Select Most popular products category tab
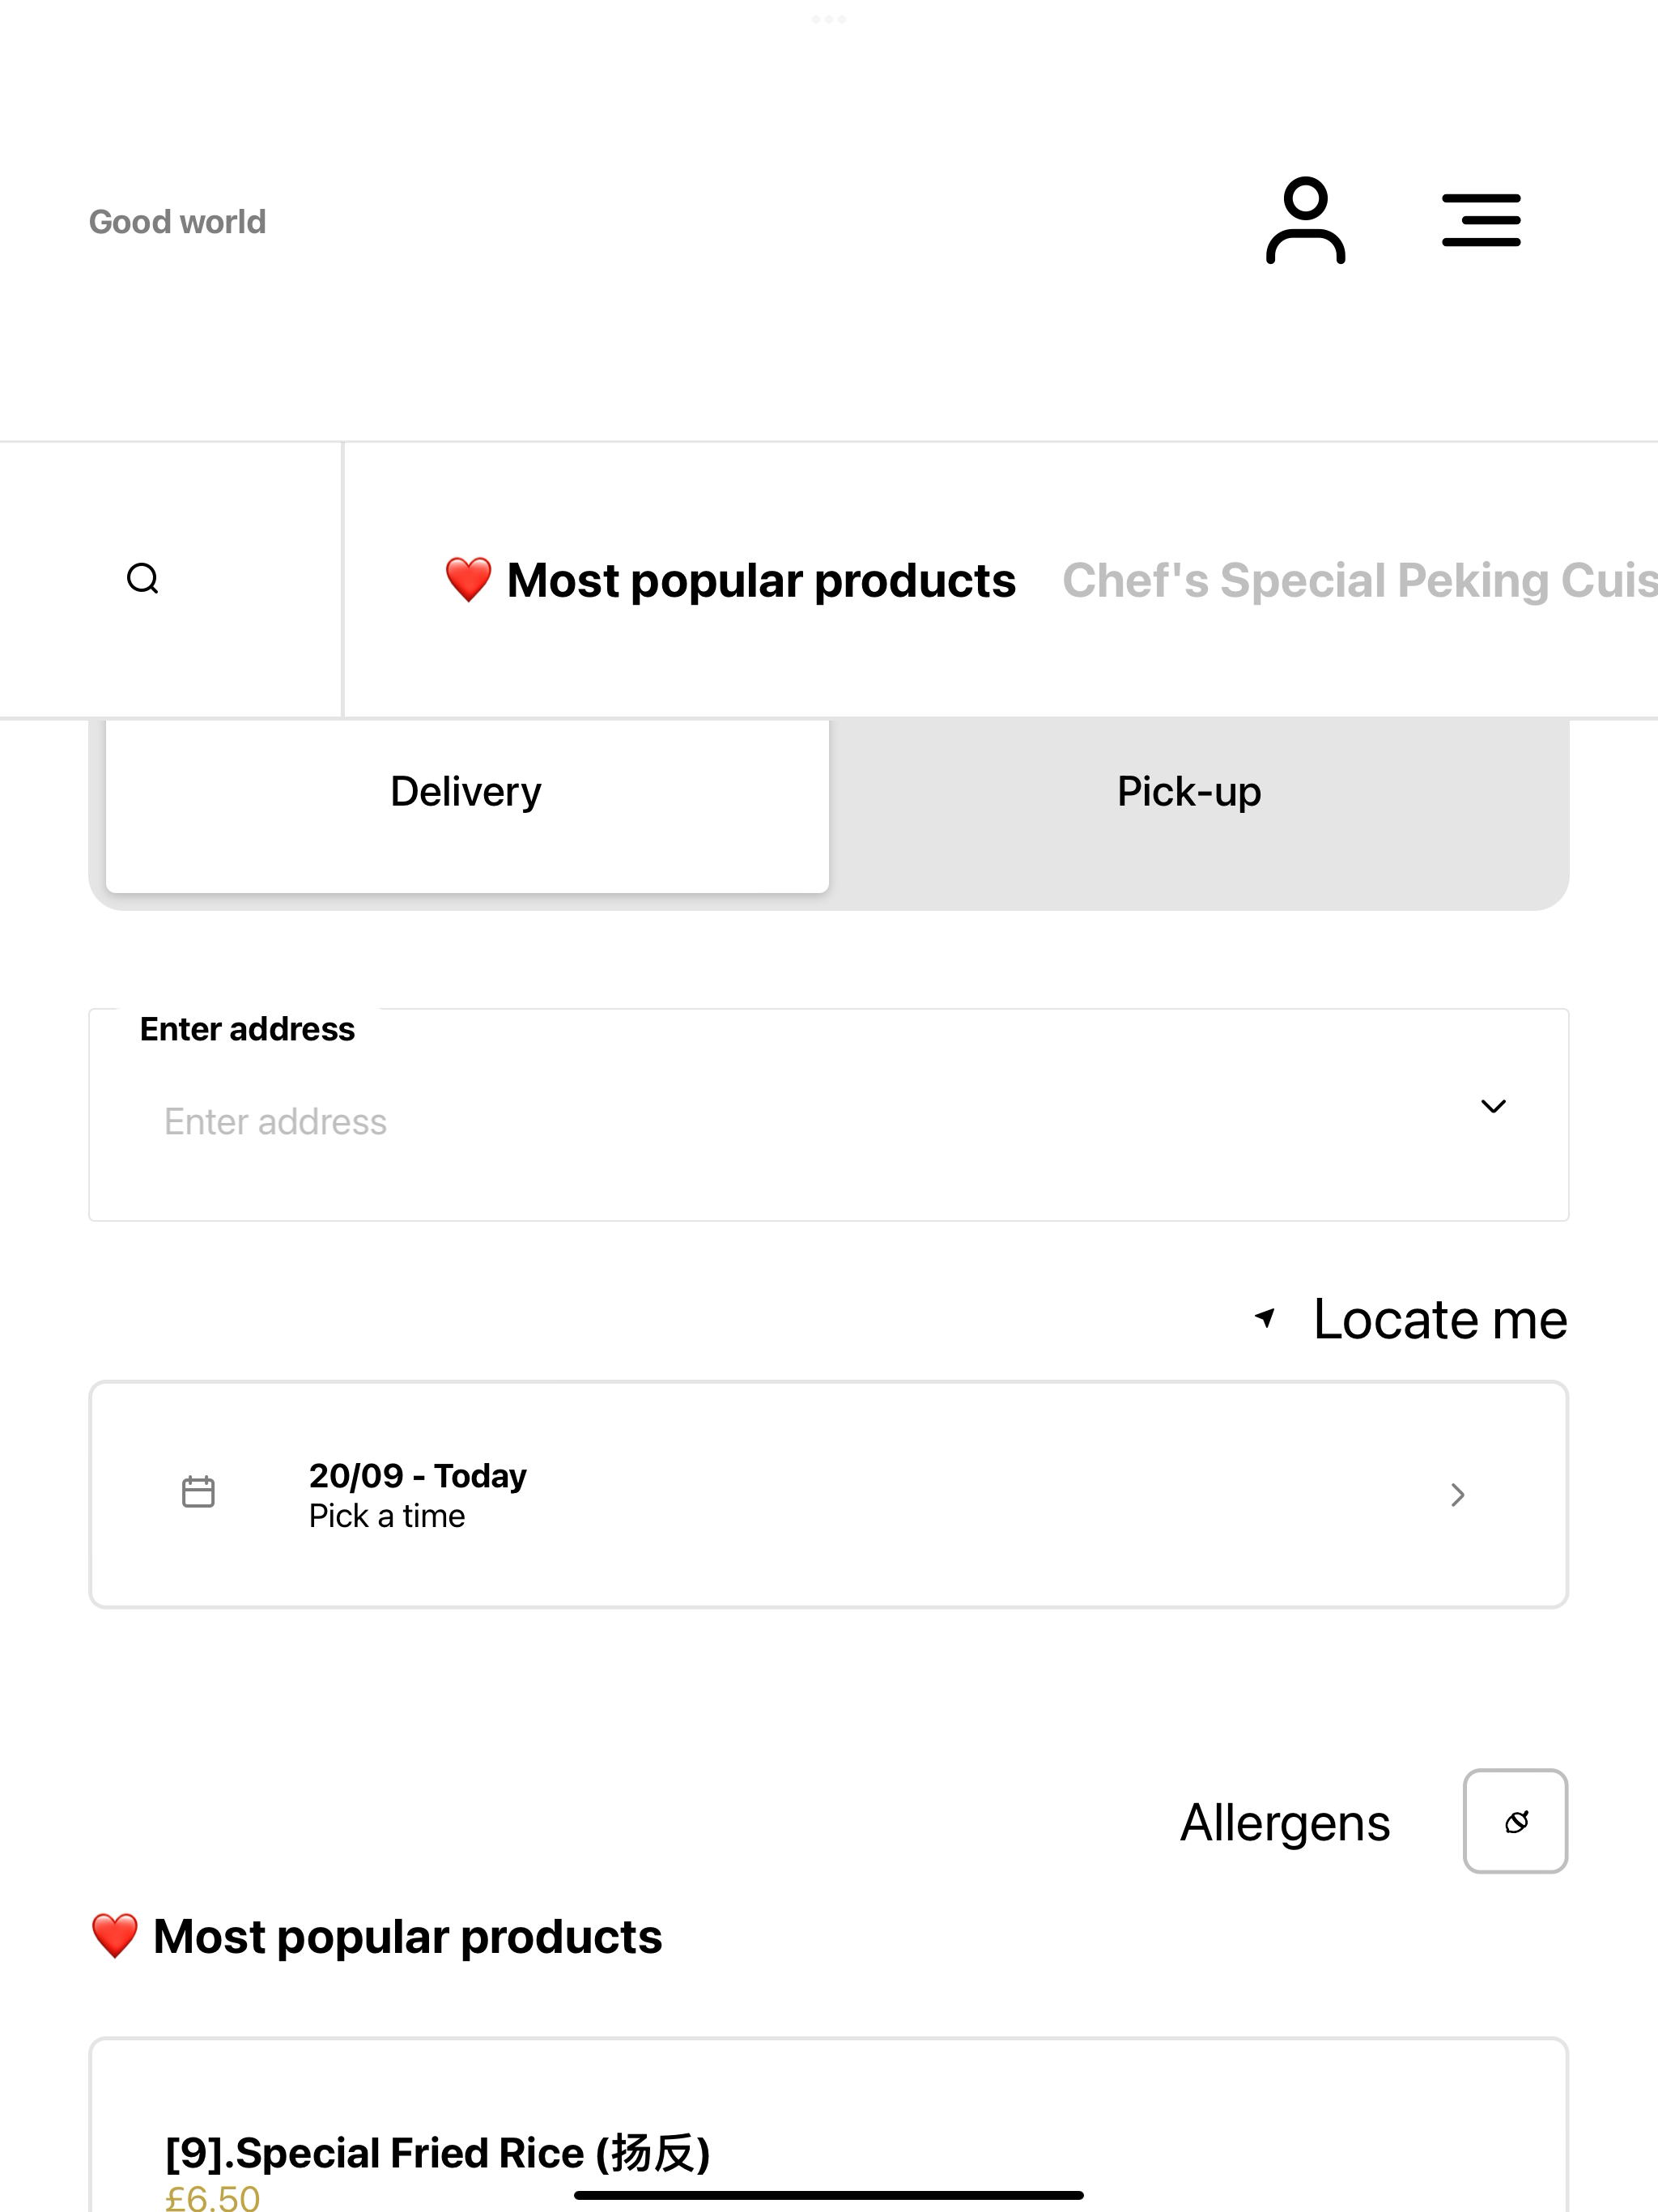Screen dimensions: 1658x2212 (x=730, y=580)
